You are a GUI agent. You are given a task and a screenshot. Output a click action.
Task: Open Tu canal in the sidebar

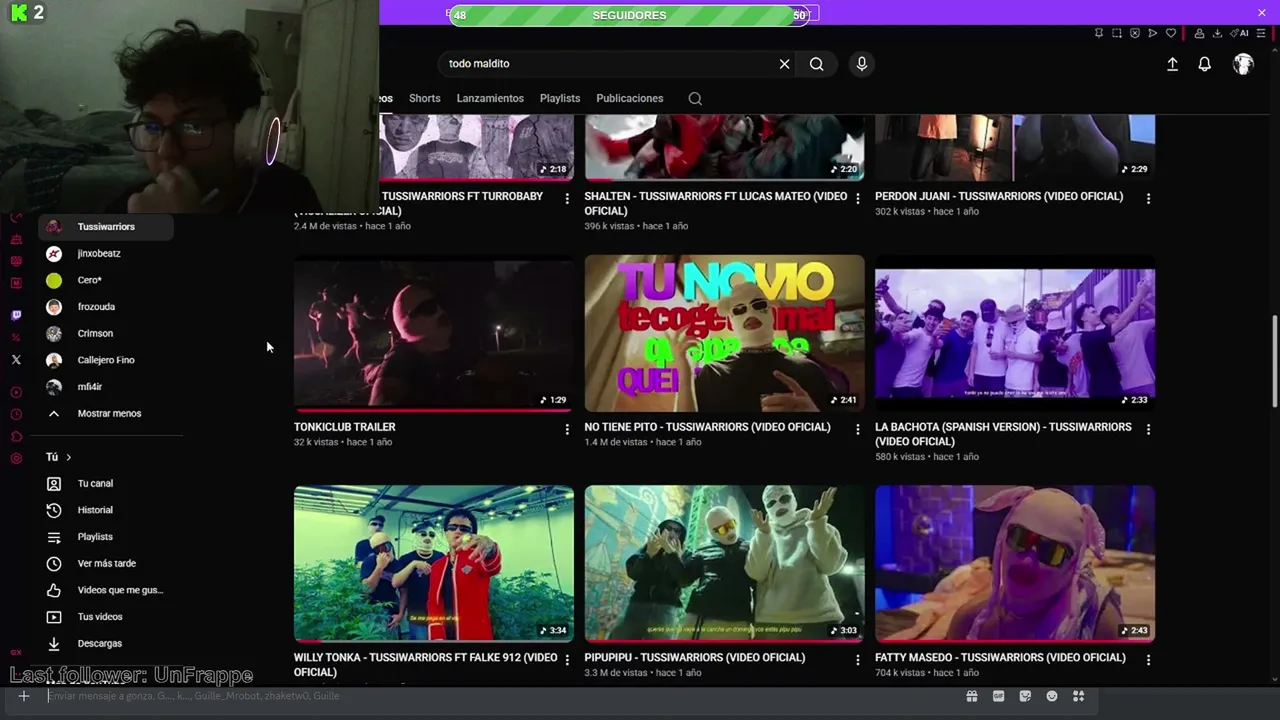tap(107, 484)
